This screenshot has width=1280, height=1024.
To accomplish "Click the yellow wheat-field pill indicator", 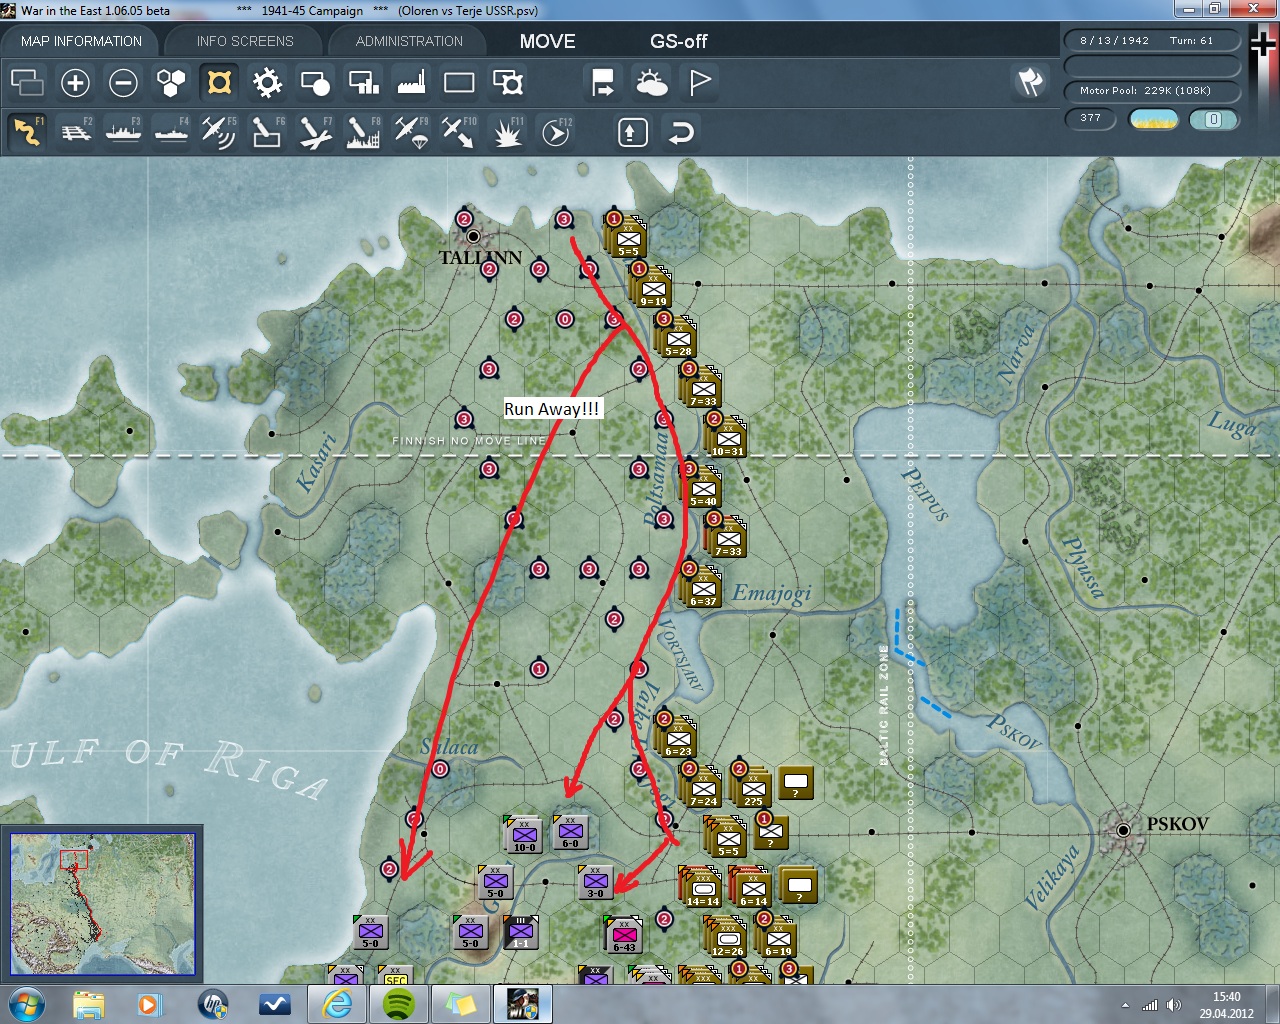I will coord(1153,119).
